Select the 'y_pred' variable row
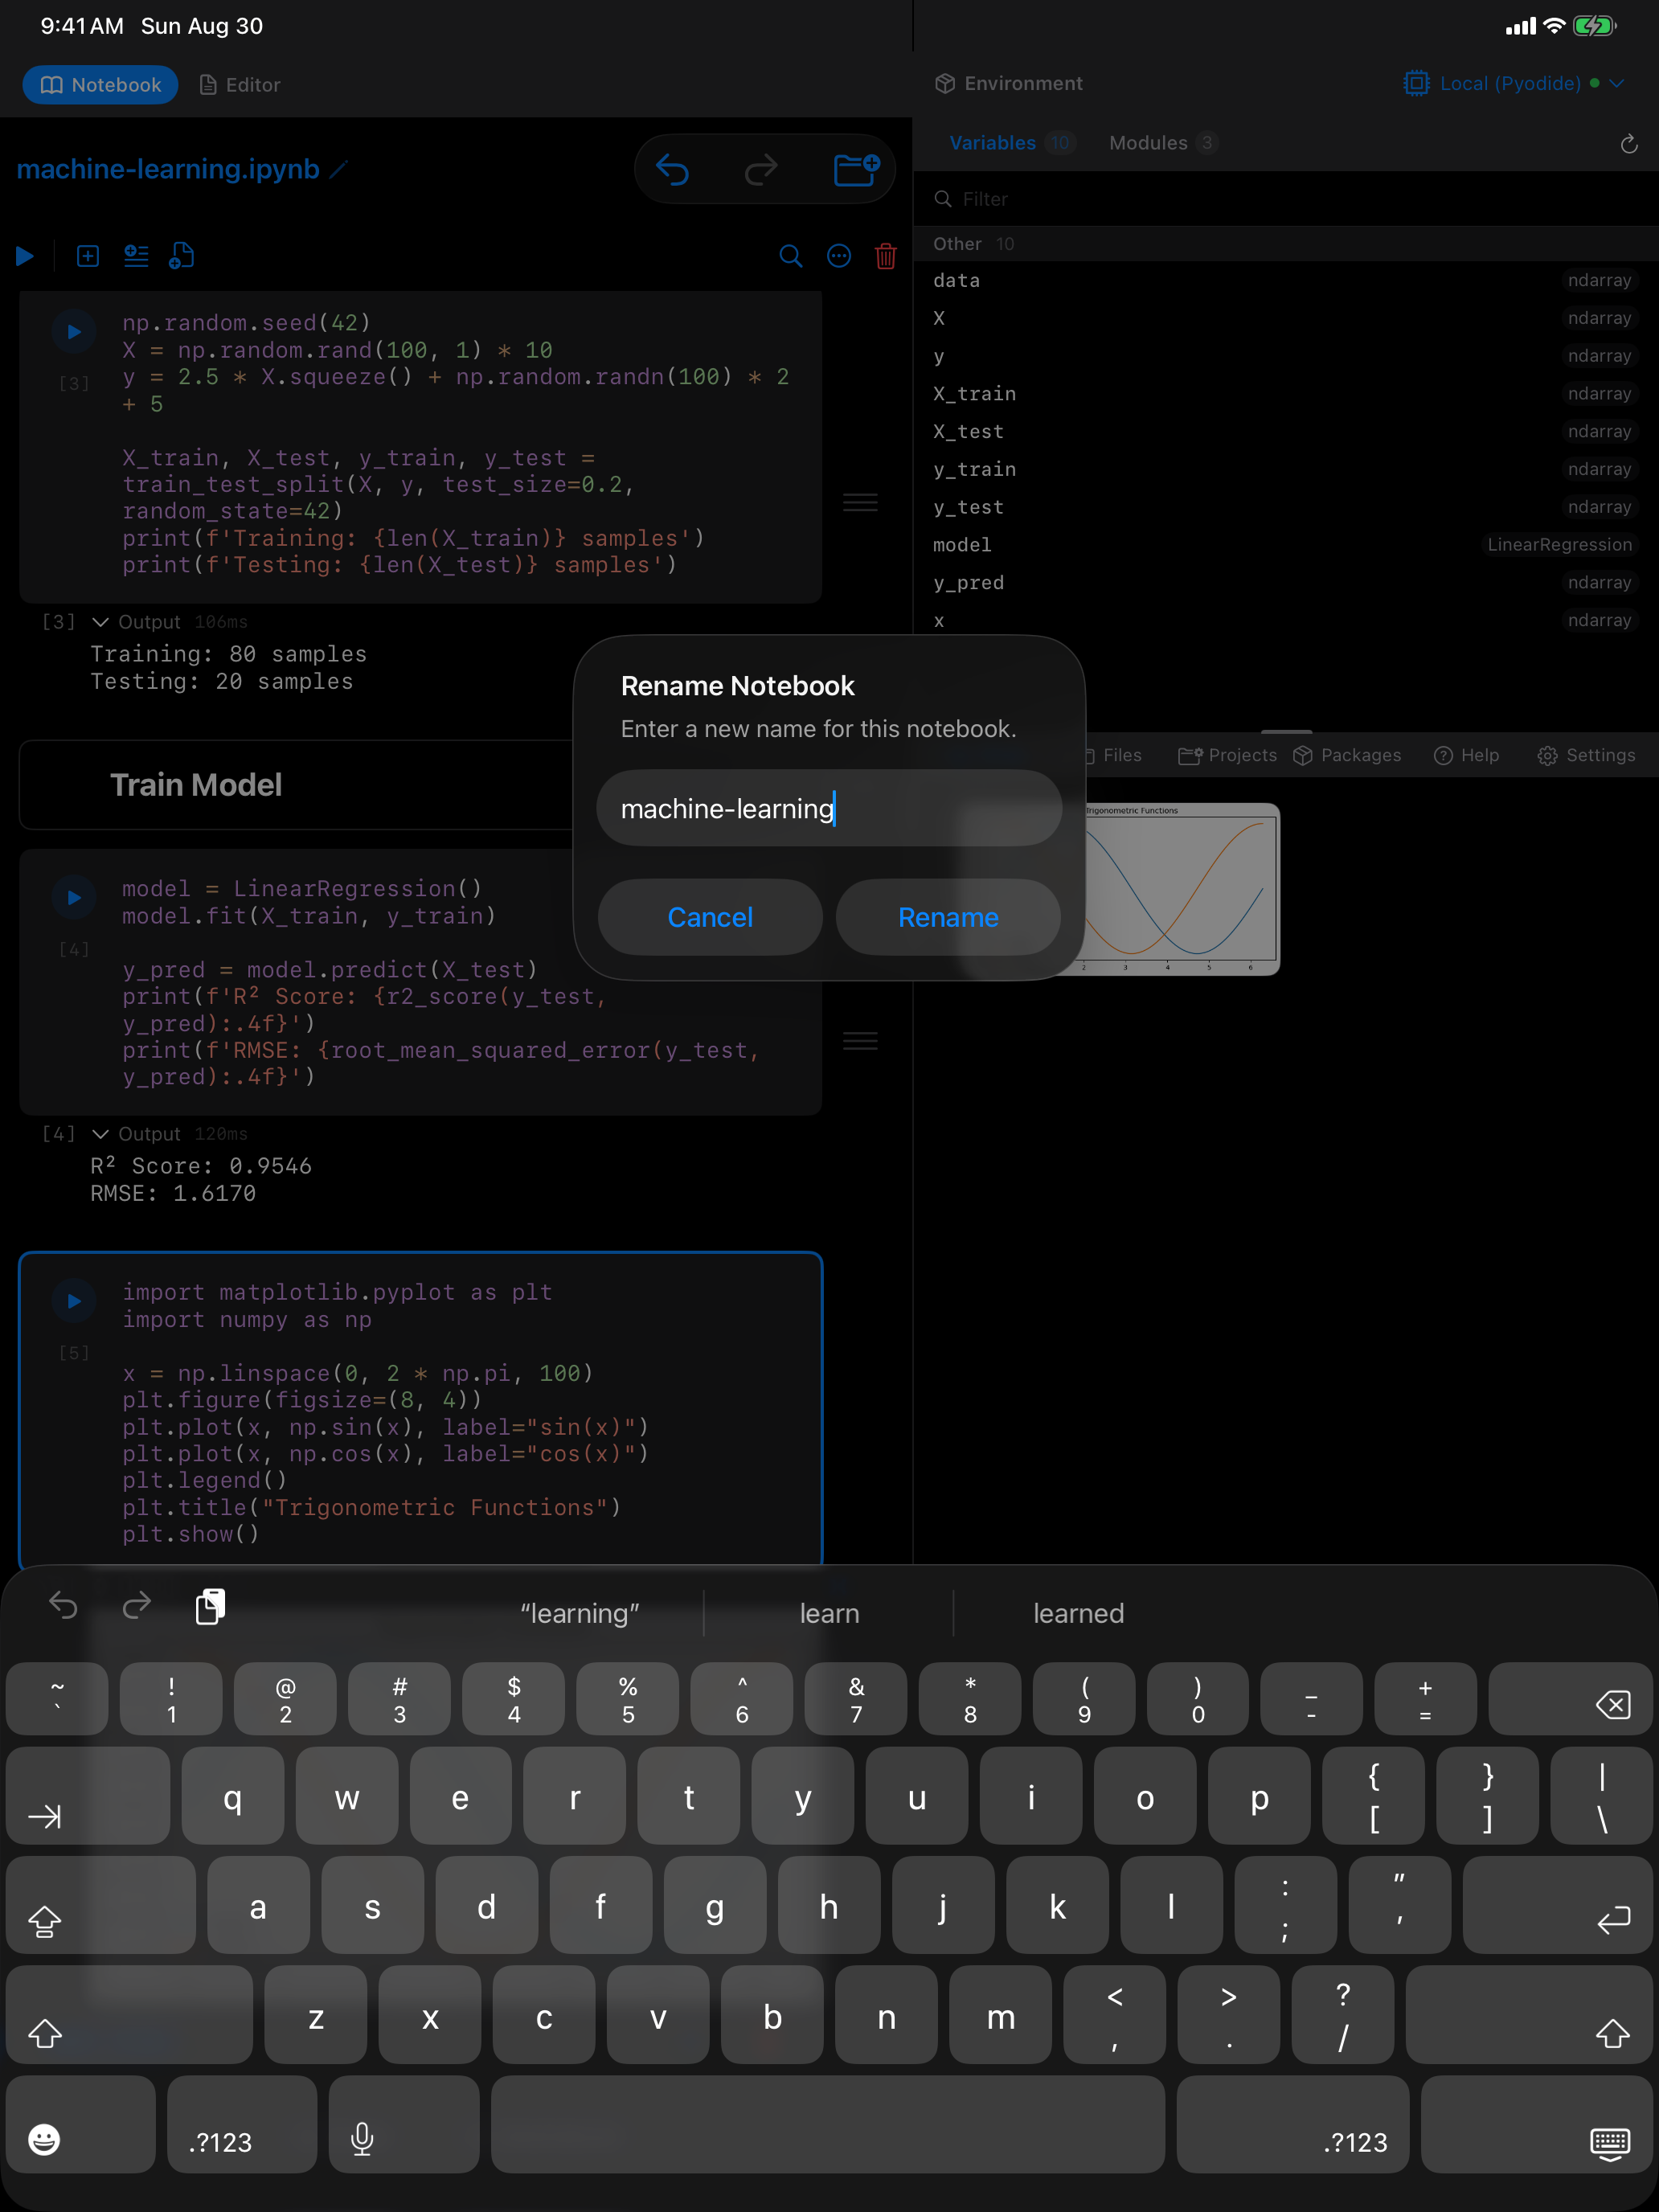1659x2212 pixels. (x=1286, y=583)
